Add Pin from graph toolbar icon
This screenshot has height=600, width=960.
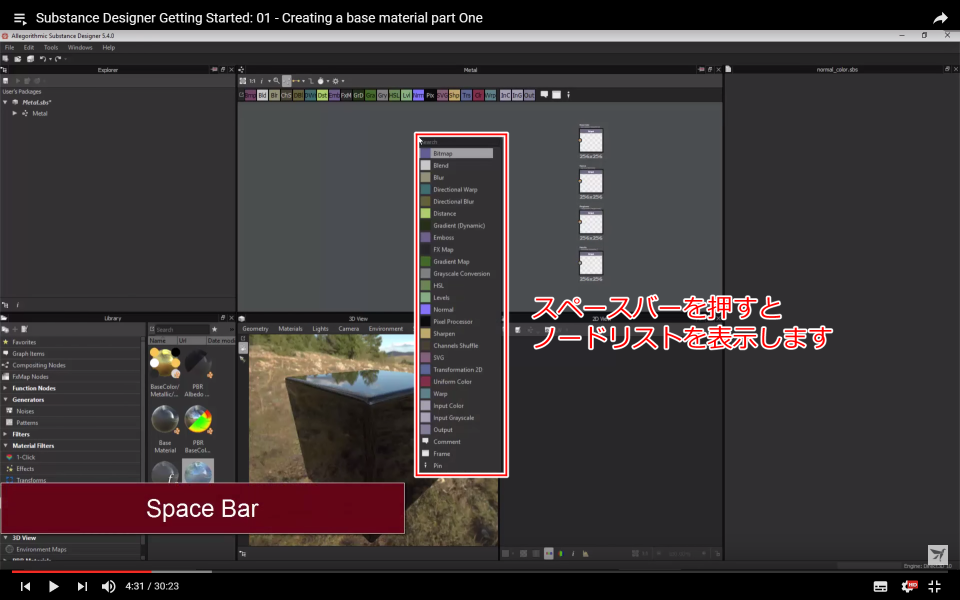coord(568,95)
